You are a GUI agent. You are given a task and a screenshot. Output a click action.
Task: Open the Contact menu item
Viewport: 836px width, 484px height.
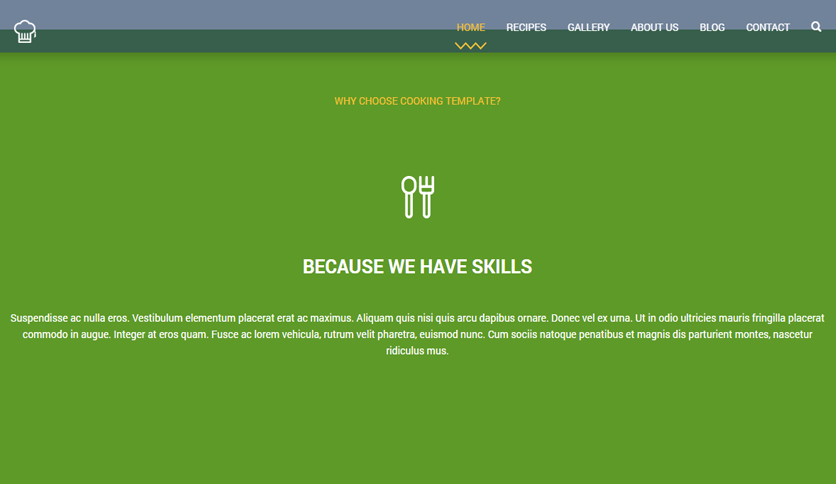click(768, 27)
